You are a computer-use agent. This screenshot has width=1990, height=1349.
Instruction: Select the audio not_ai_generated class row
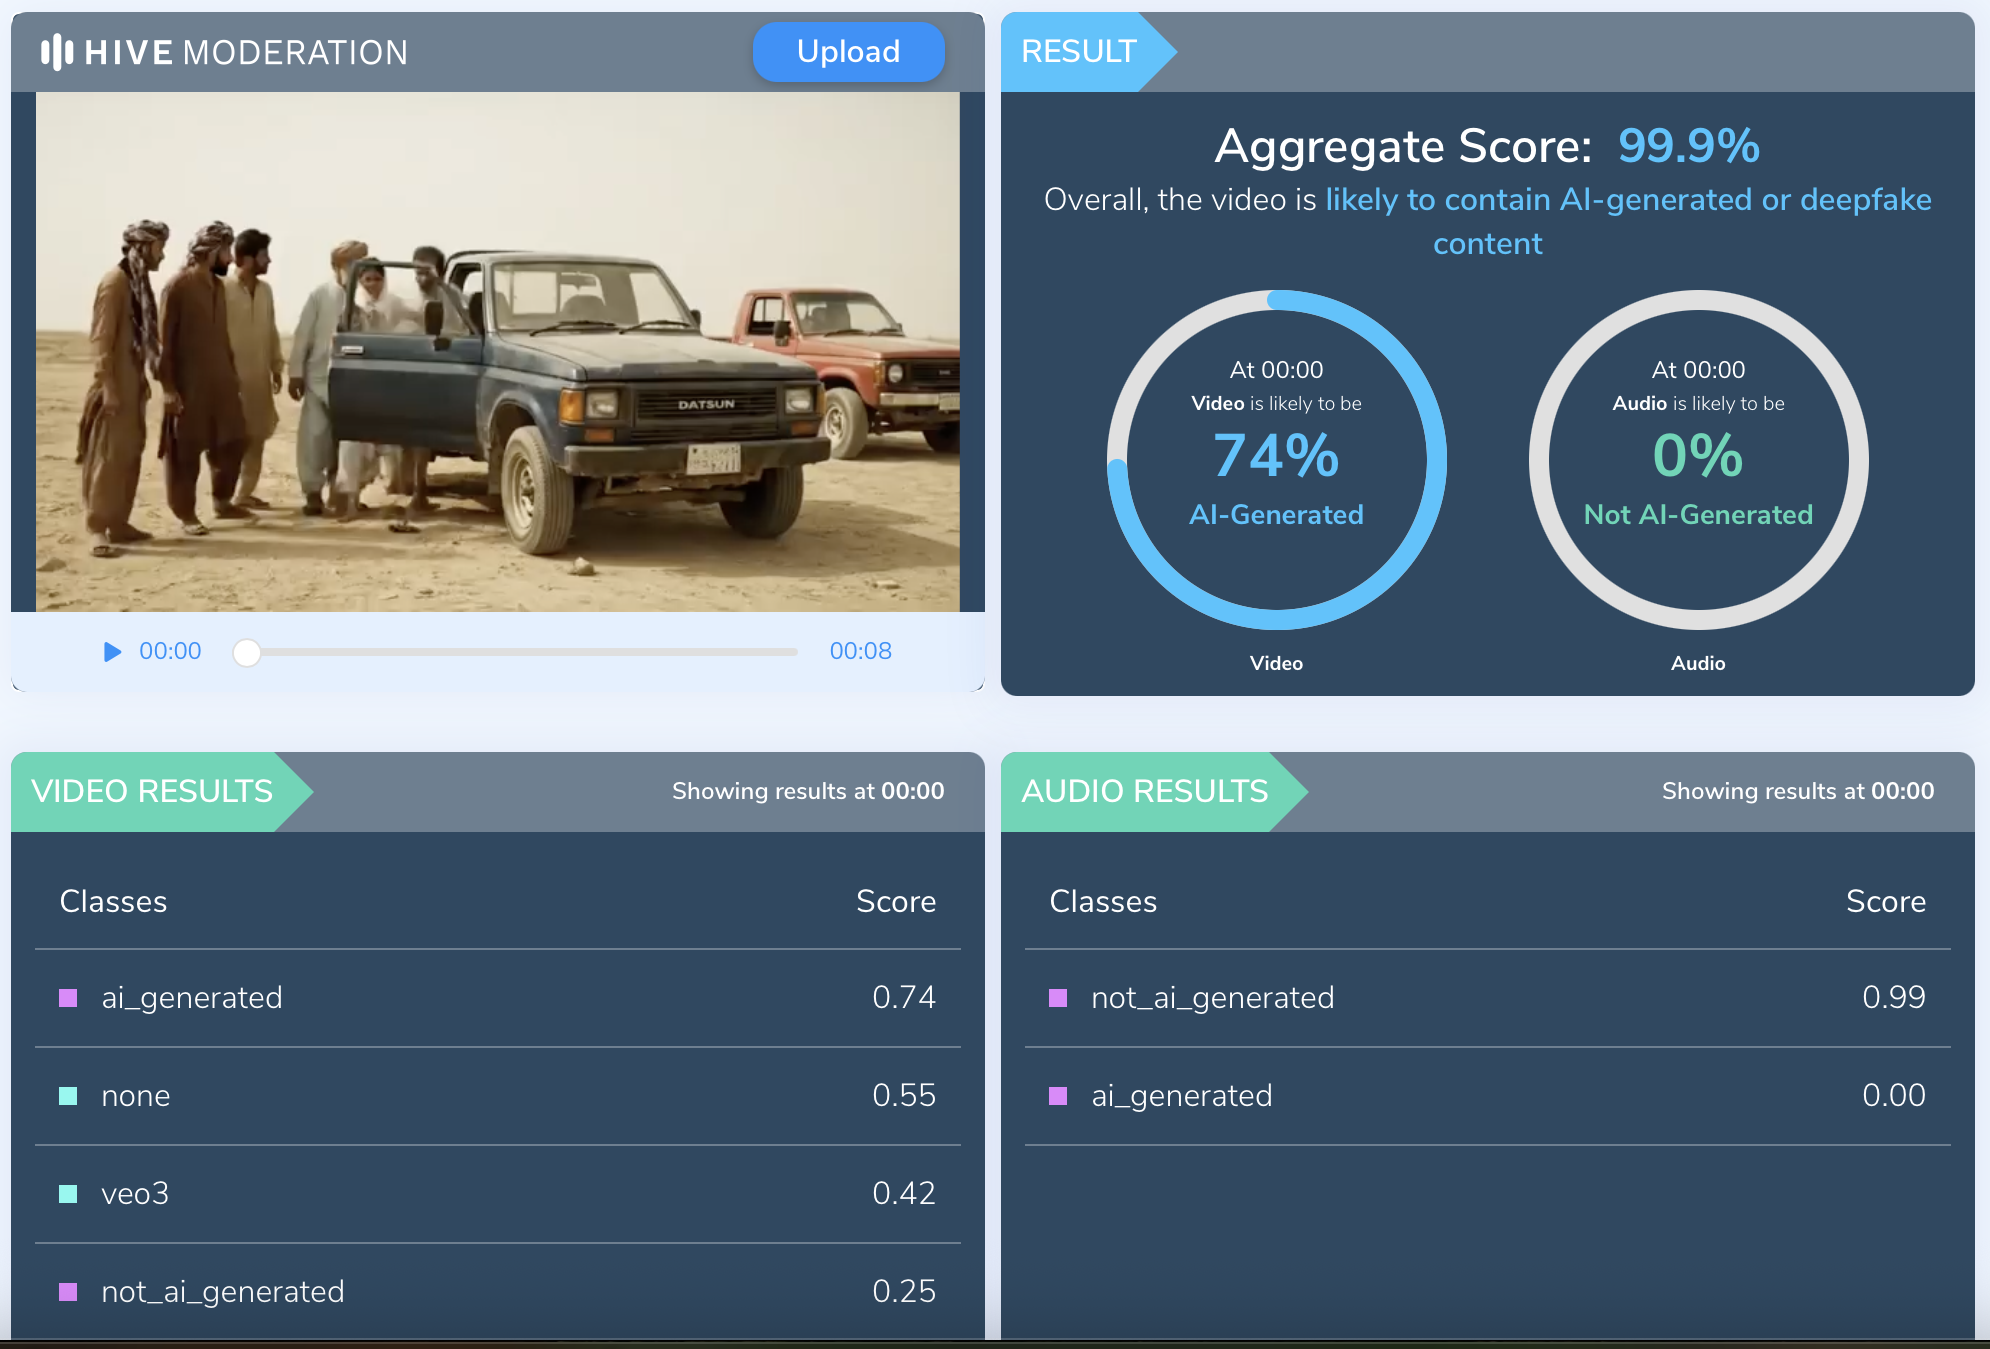point(1488,998)
